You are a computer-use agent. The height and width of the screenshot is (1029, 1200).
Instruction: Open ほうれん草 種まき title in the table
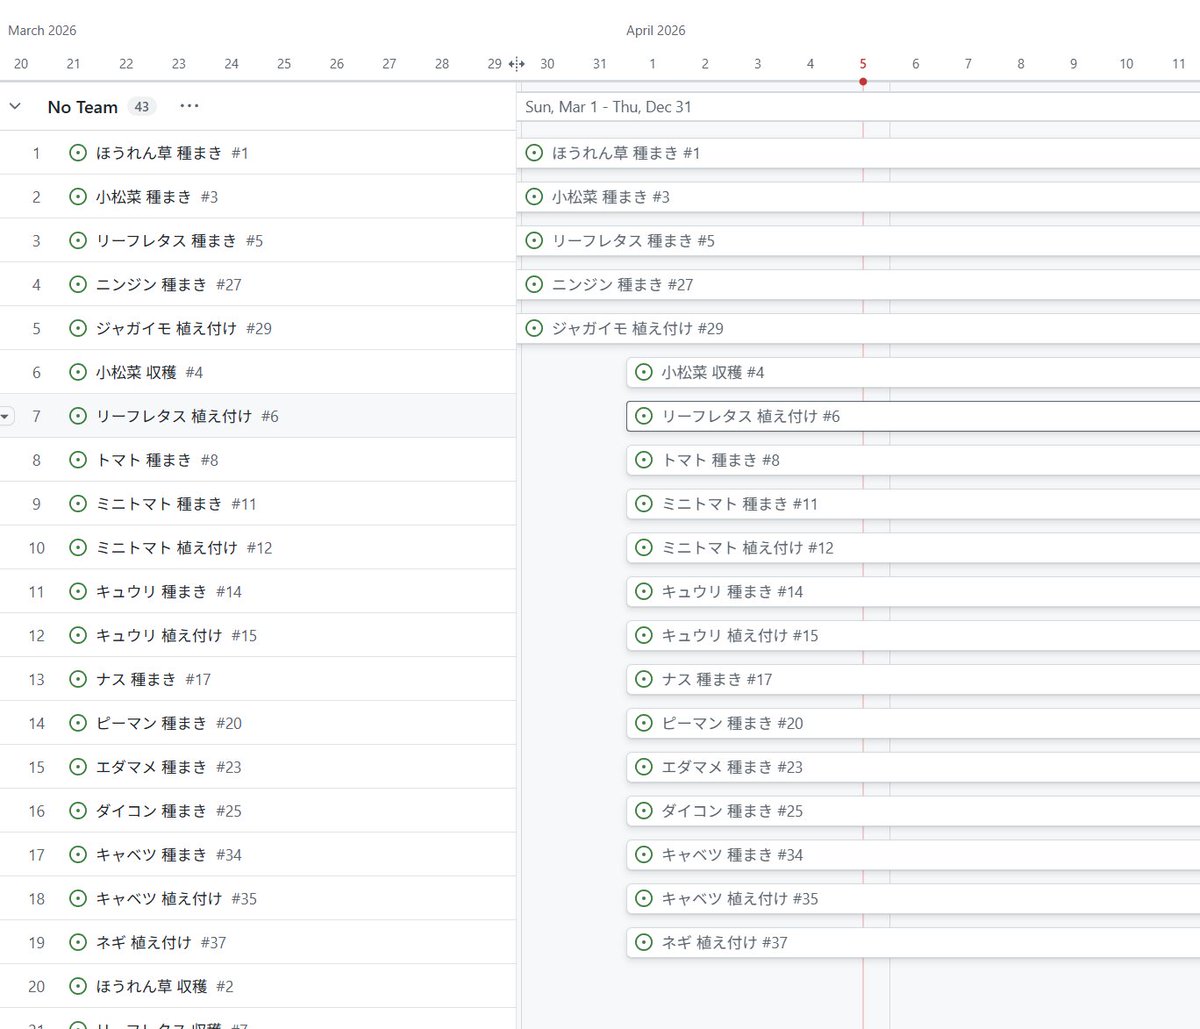[159, 153]
